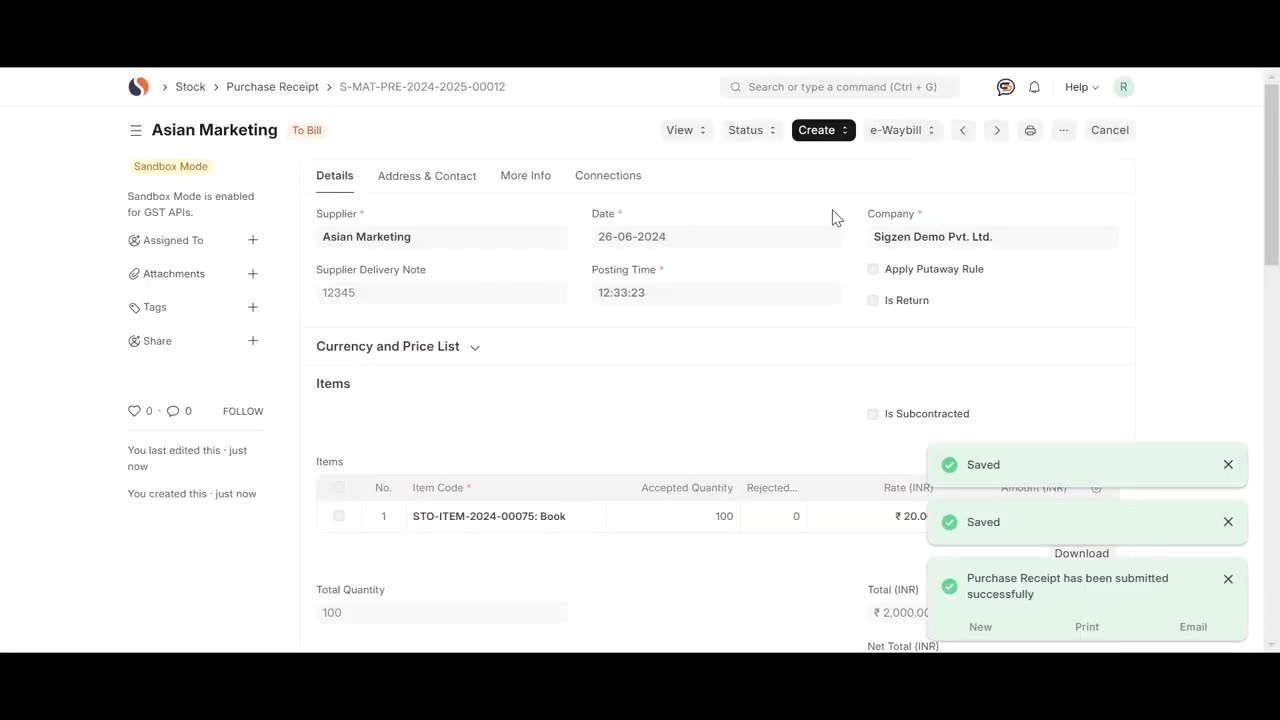
Task: Focus the search command bar
Action: (x=839, y=87)
